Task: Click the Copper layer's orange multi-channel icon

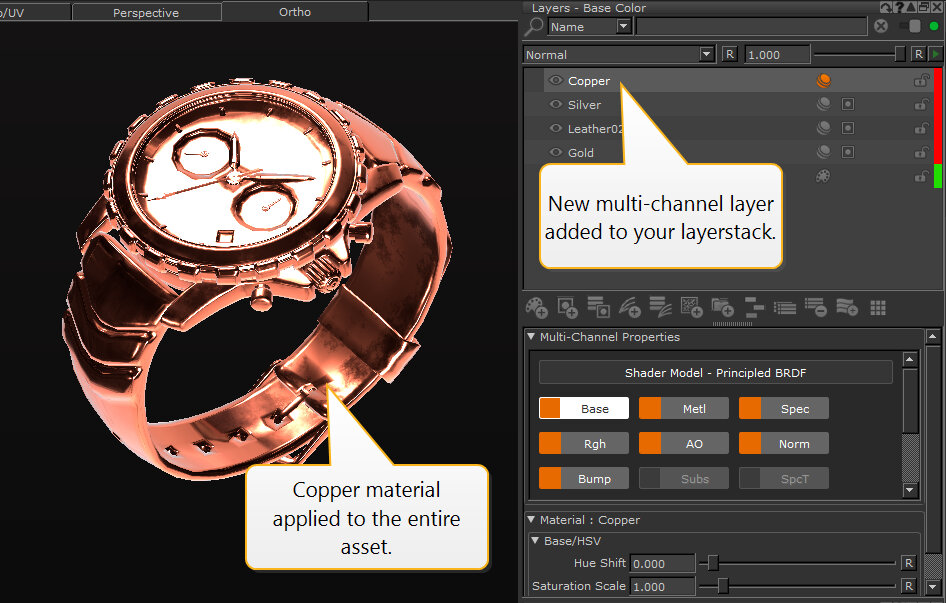Action: (824, 81)
